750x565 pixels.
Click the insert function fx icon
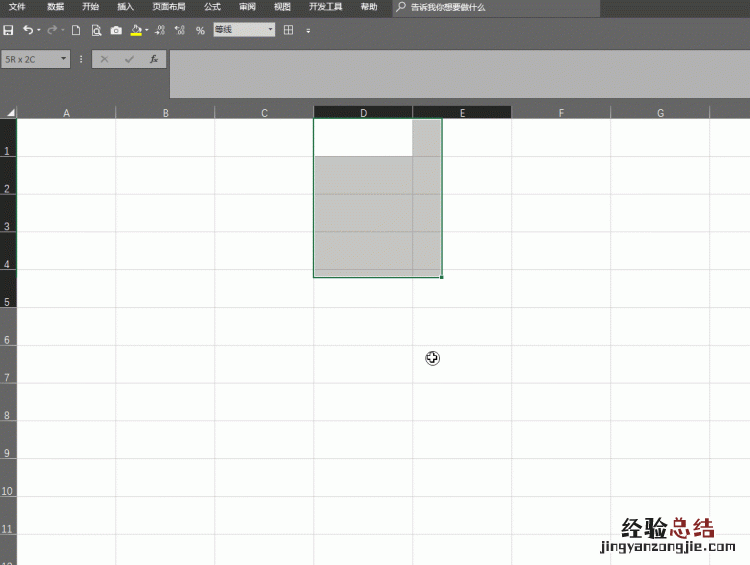(153, 59)
